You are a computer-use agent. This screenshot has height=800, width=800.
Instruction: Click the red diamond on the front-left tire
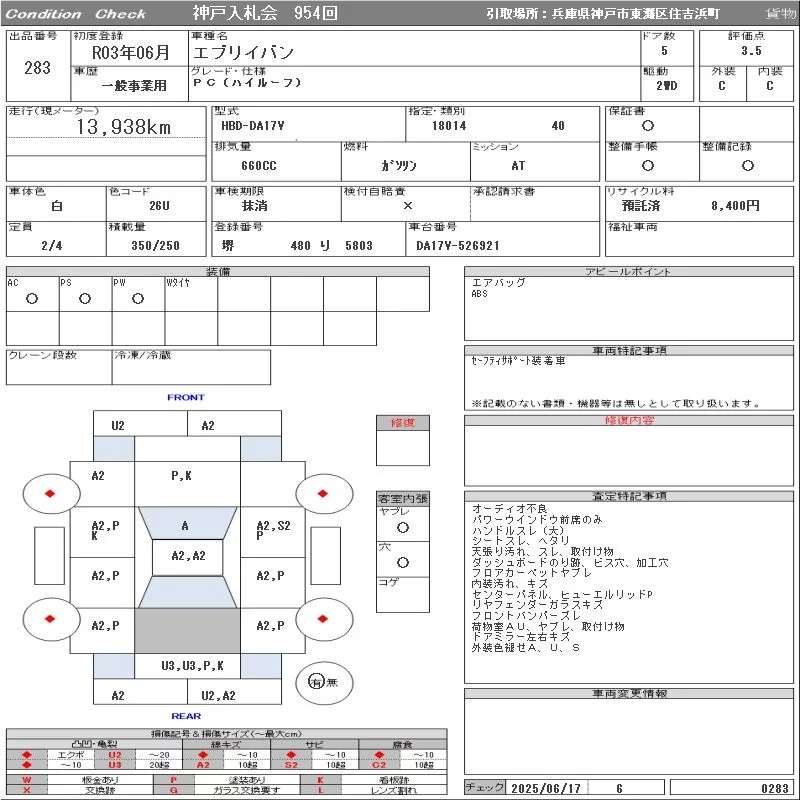pos(50,493)
